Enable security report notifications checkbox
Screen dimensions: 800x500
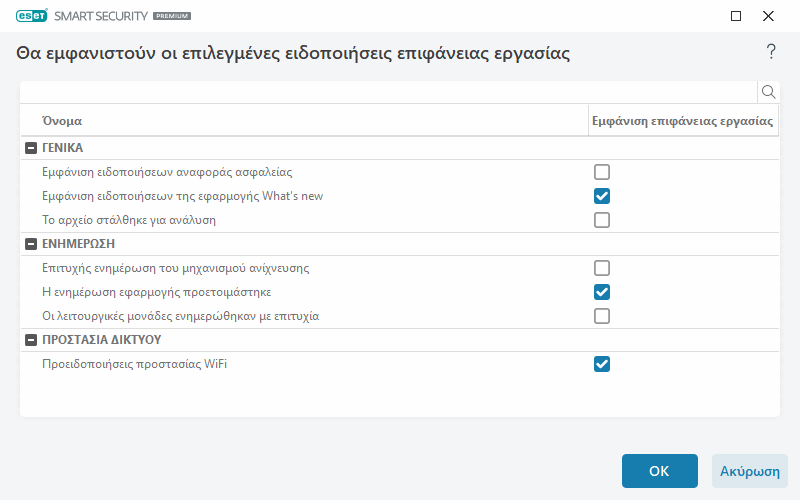602,172
